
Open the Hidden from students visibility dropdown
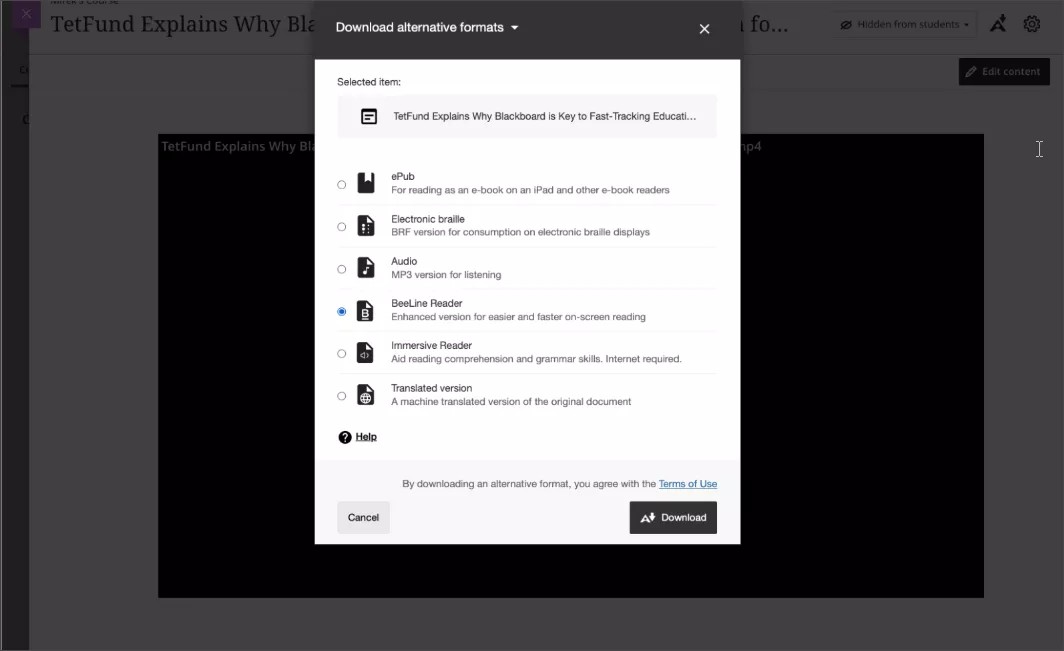(x=904, y=24)
